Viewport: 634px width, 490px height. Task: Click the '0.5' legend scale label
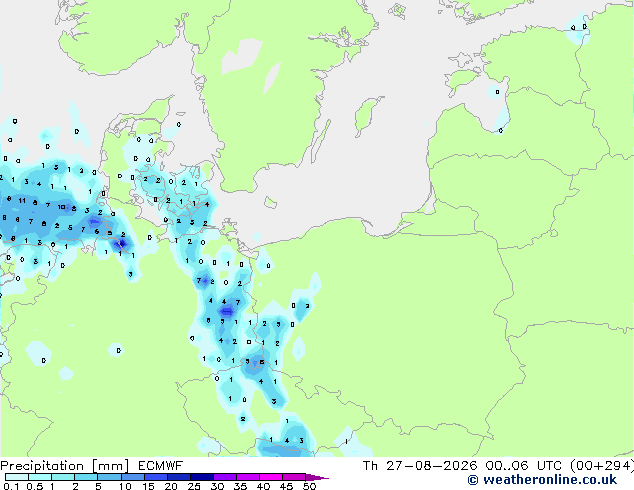tap(35, 486)
